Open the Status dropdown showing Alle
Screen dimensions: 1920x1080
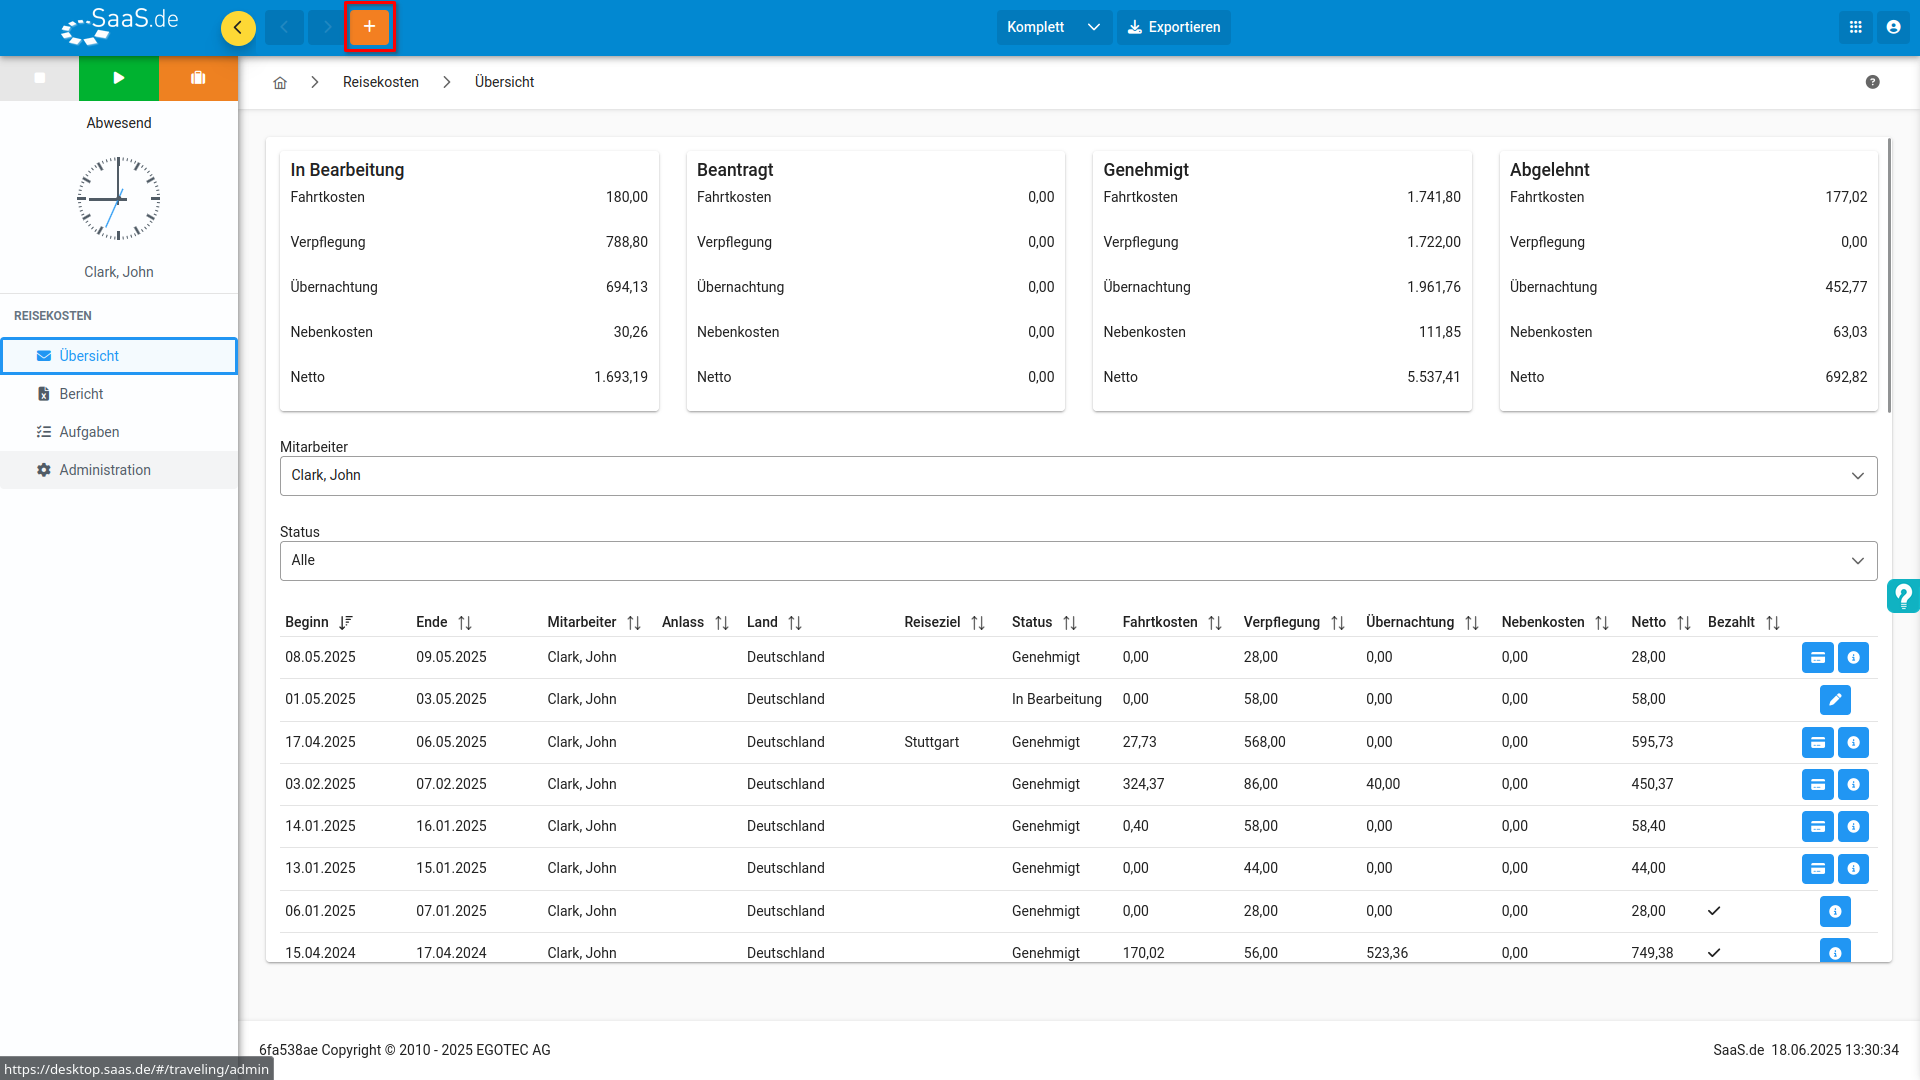[x=1078, y=561]
